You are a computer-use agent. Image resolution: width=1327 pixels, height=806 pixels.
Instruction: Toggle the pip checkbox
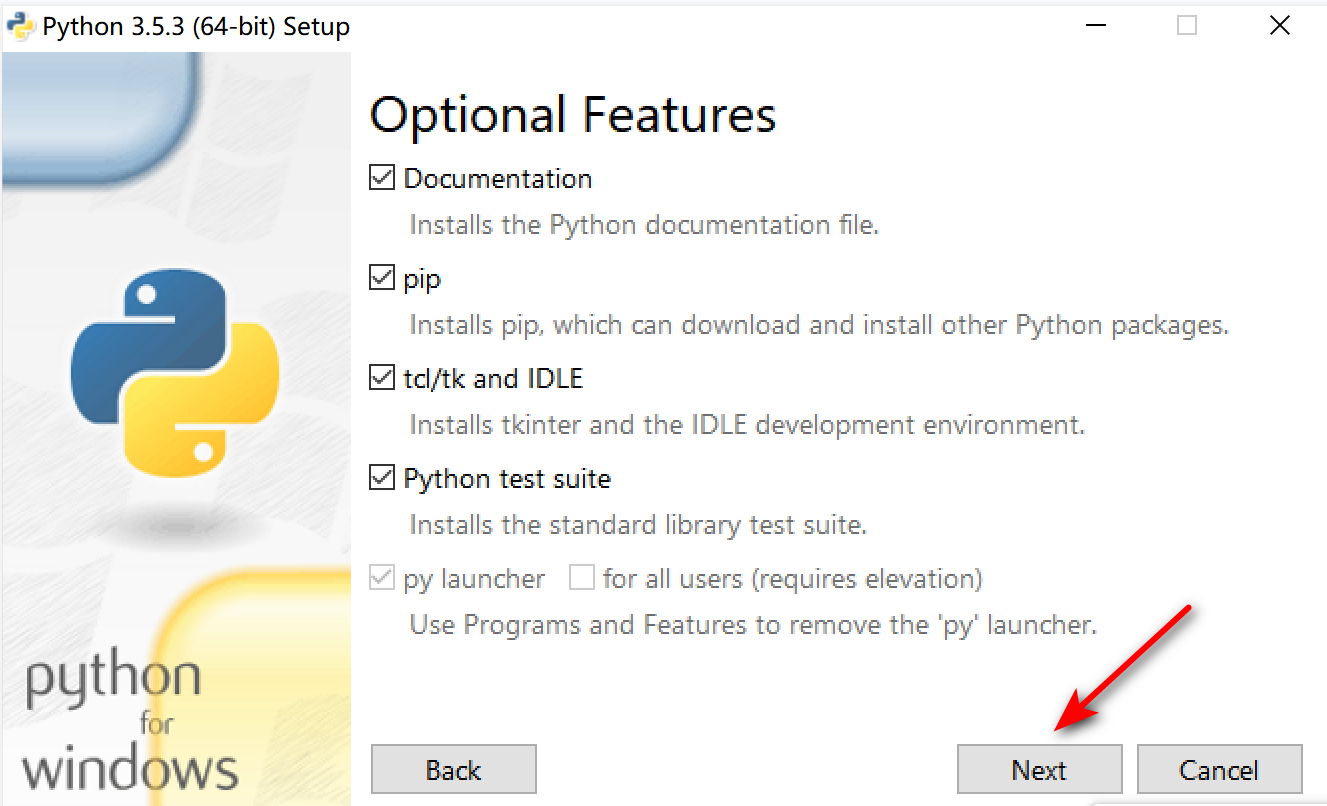click(x=382, y=278)
